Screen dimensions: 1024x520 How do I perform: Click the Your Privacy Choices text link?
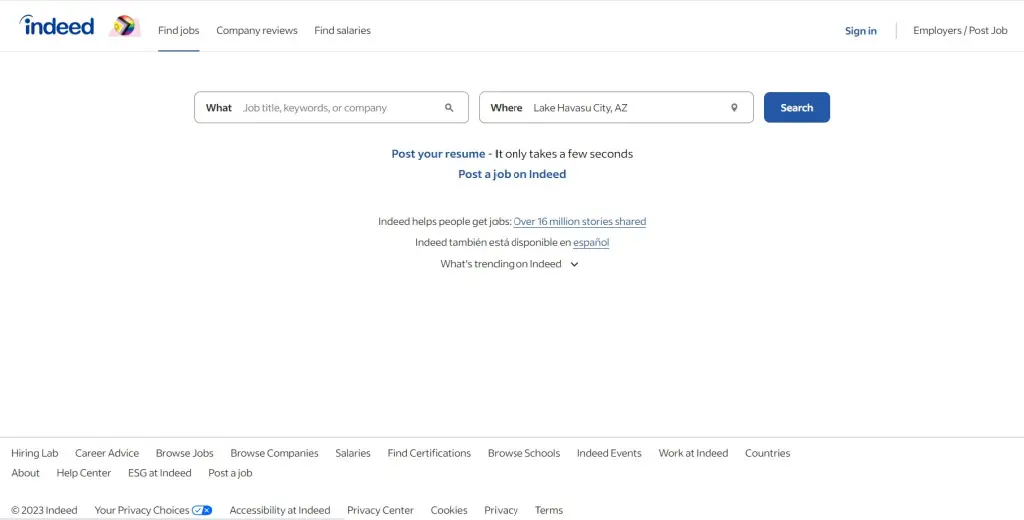[x=142, y=510]
